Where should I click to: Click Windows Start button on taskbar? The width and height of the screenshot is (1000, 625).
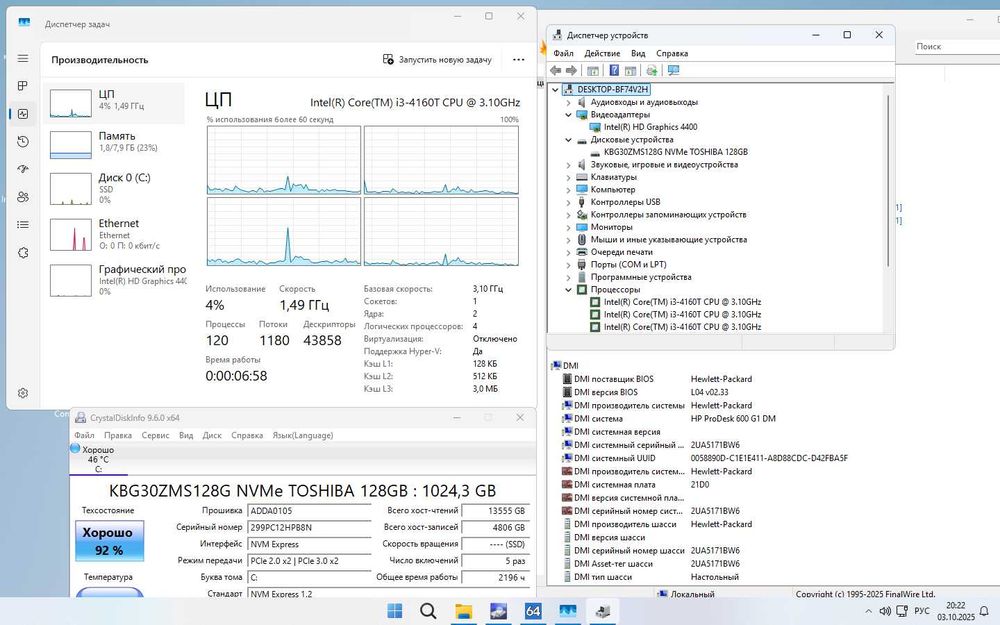395,611
